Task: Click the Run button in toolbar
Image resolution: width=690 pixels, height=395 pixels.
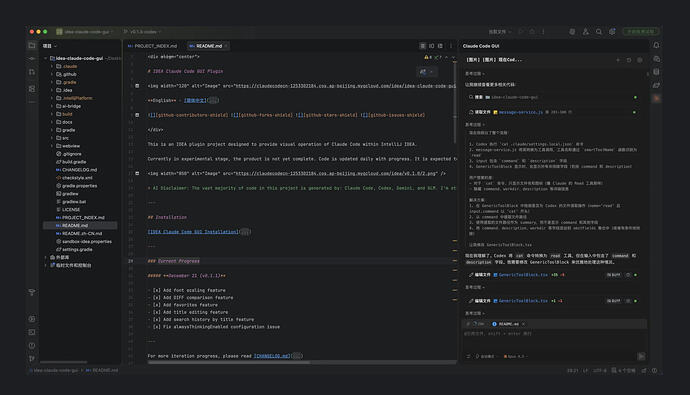Action: [x=521, y=32]
